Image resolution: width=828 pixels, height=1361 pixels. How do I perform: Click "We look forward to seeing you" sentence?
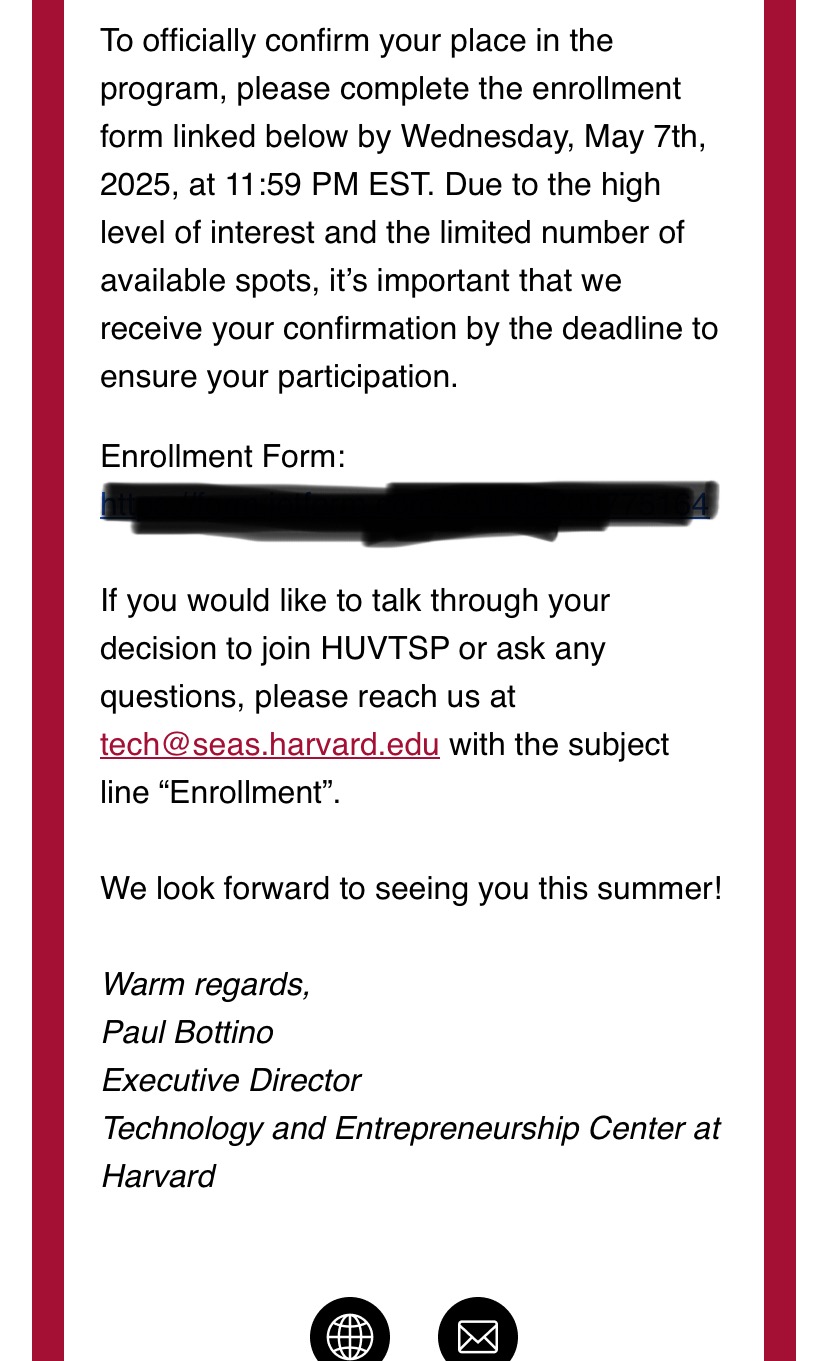410,888
